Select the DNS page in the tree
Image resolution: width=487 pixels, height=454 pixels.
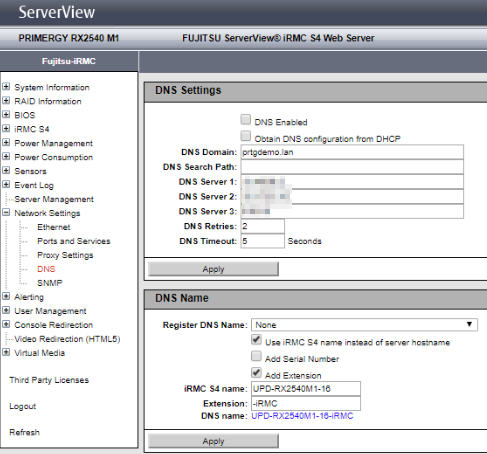coord(46,269)
